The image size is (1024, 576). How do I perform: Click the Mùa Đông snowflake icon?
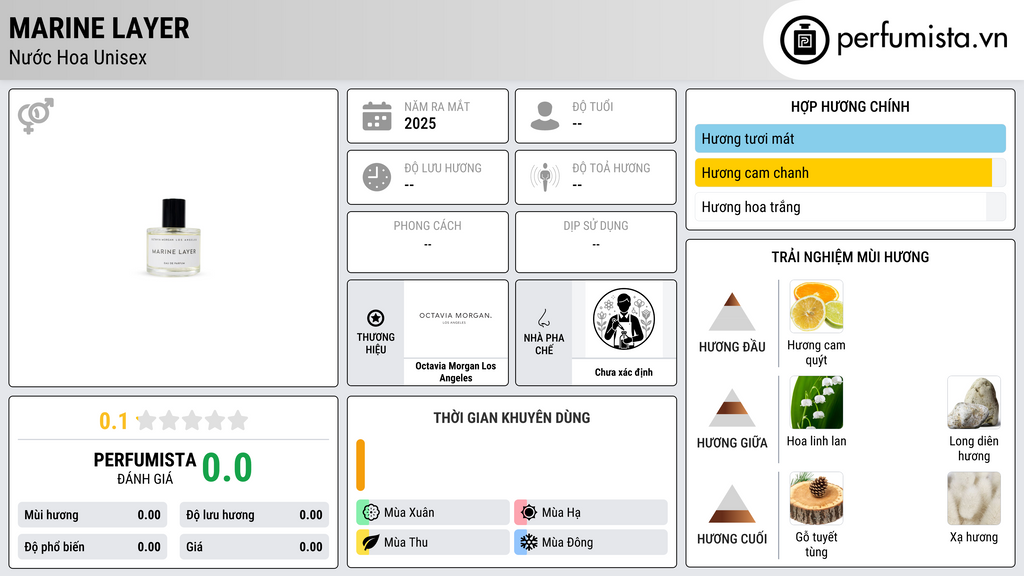529,542
